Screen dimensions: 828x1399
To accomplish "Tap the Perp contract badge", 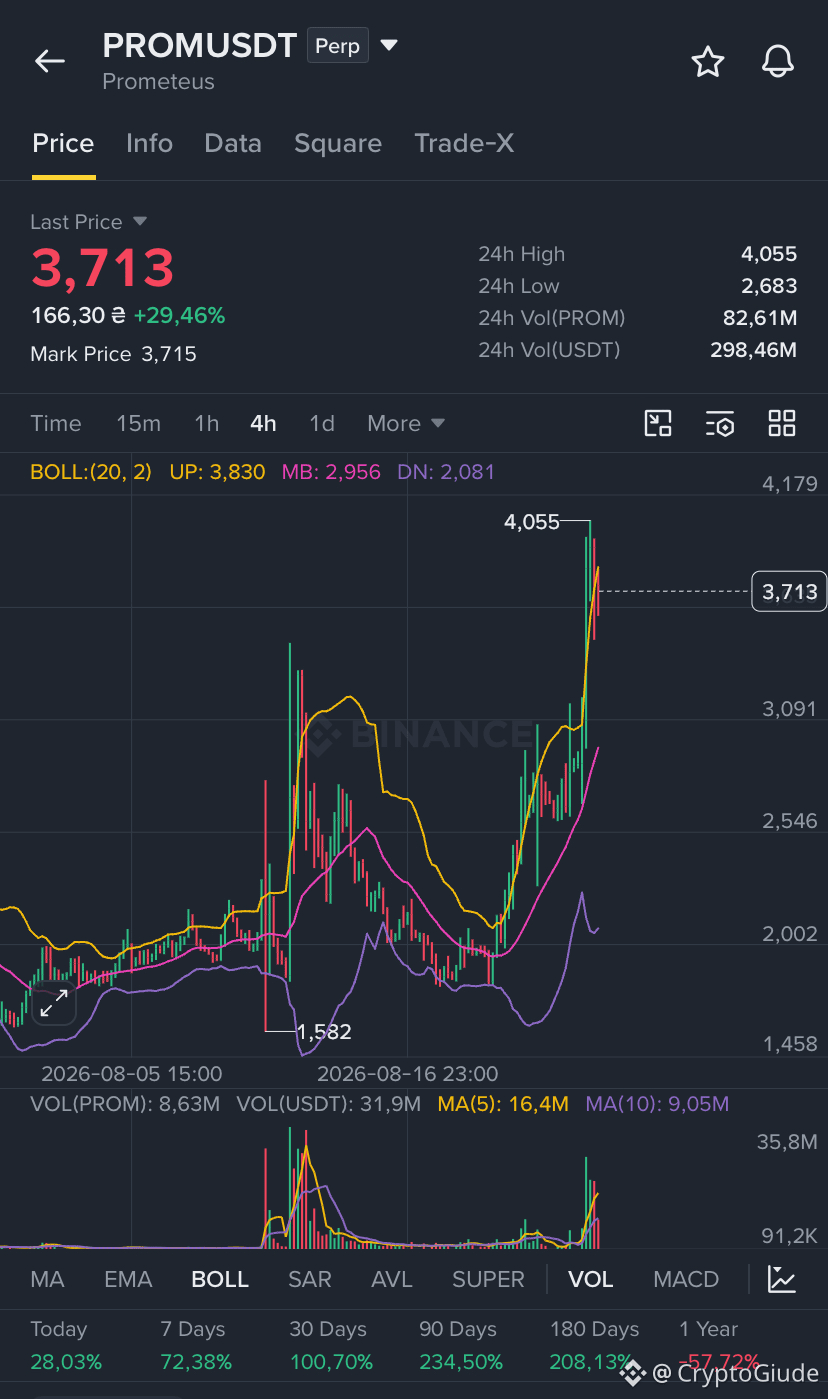I will click(x=338, y=46).
